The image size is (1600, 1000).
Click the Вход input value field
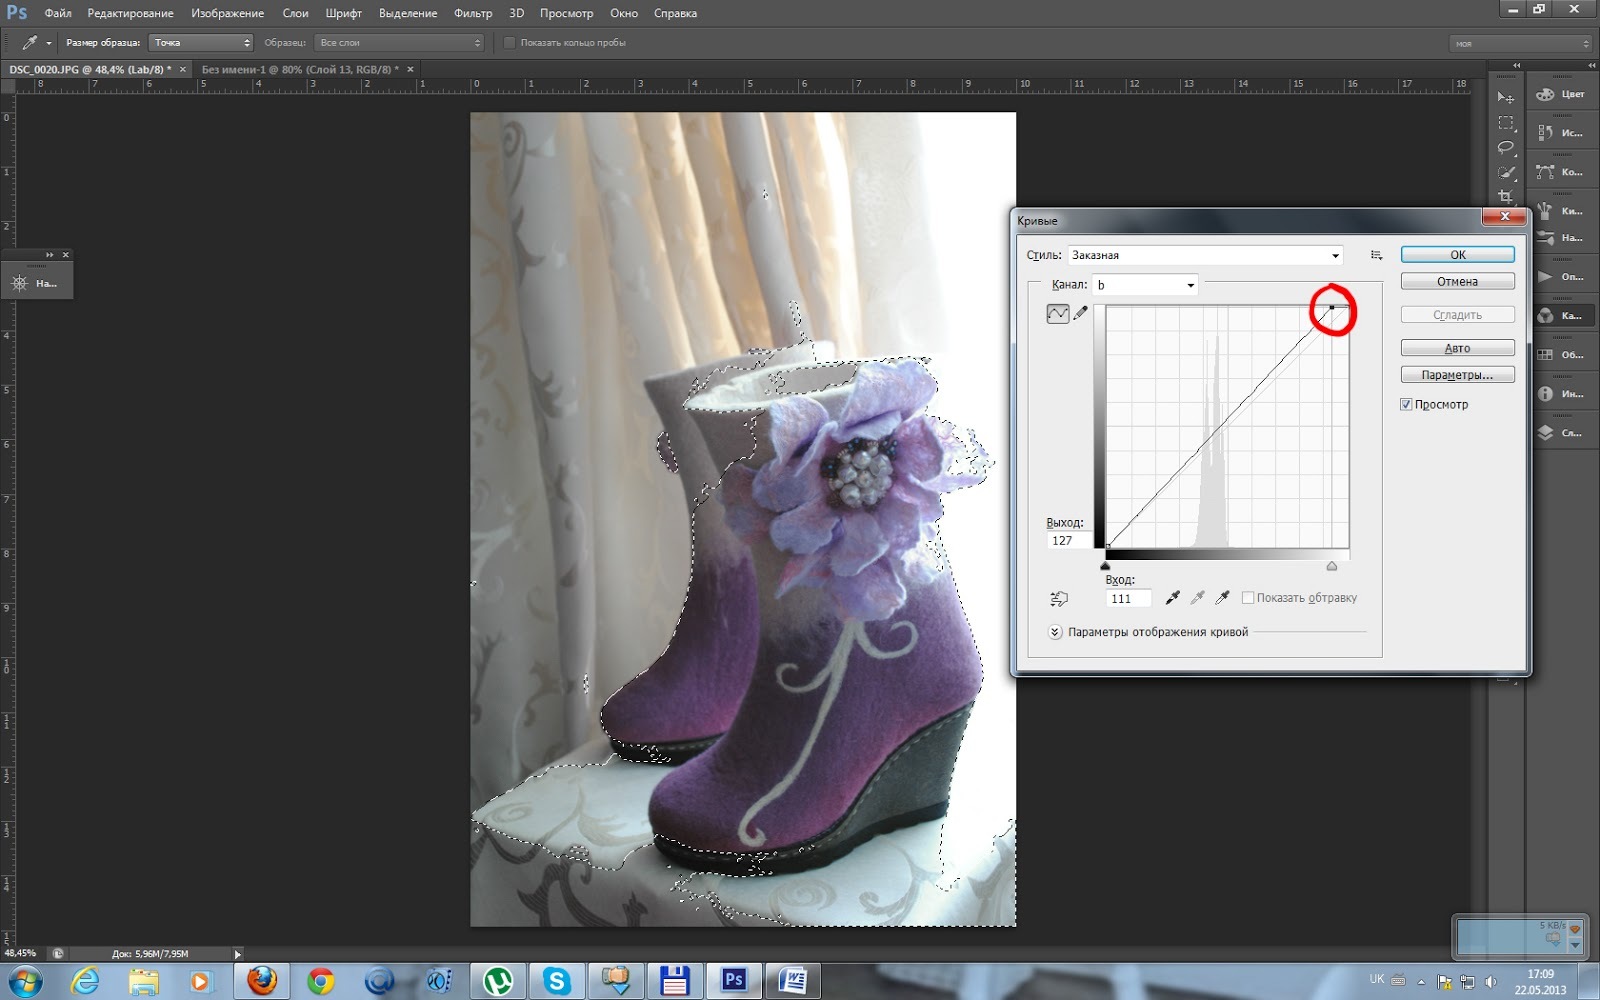click(x=1129, y=598)
